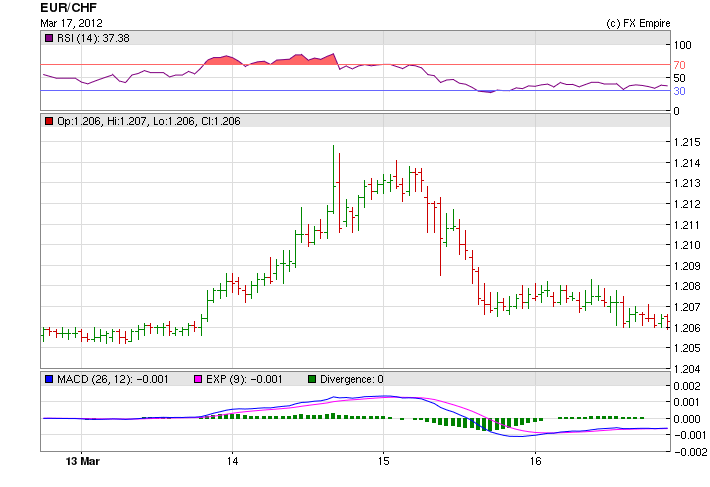Image resolution: width=710 pixels, height=487 pixels.
Task: Click the tallest green price bar peak near 1.215
Action: tap(334, 181)
